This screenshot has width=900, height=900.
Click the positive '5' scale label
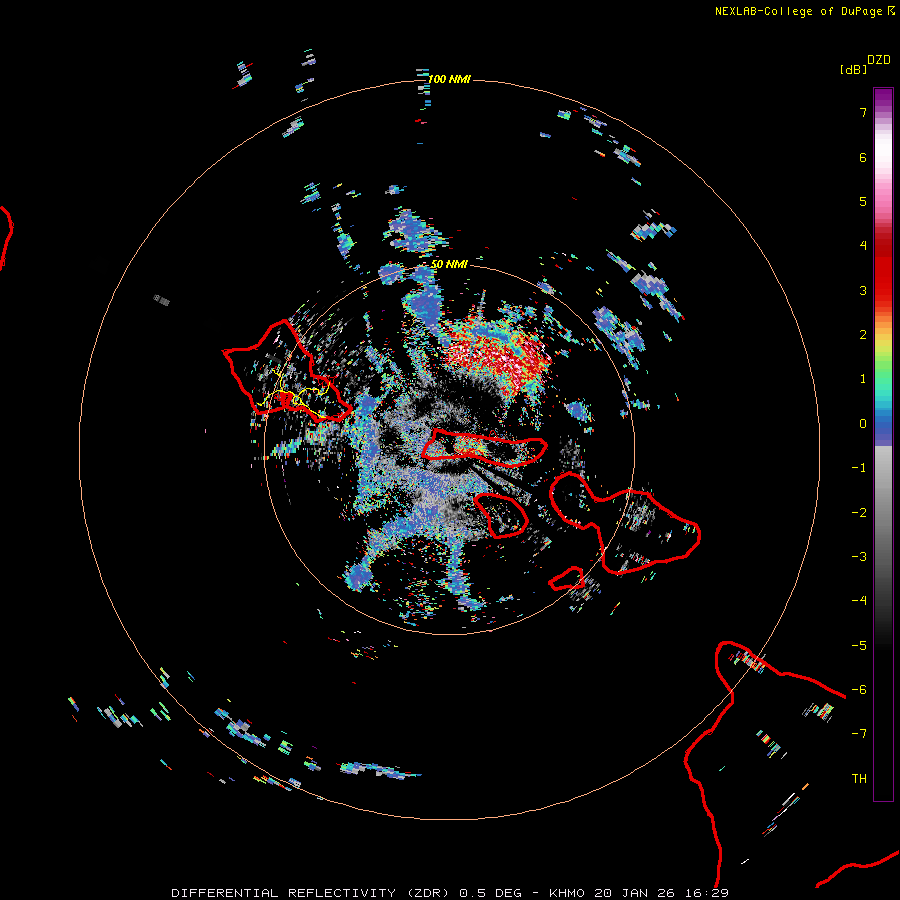pyautogui.click(x=863, y=201)
